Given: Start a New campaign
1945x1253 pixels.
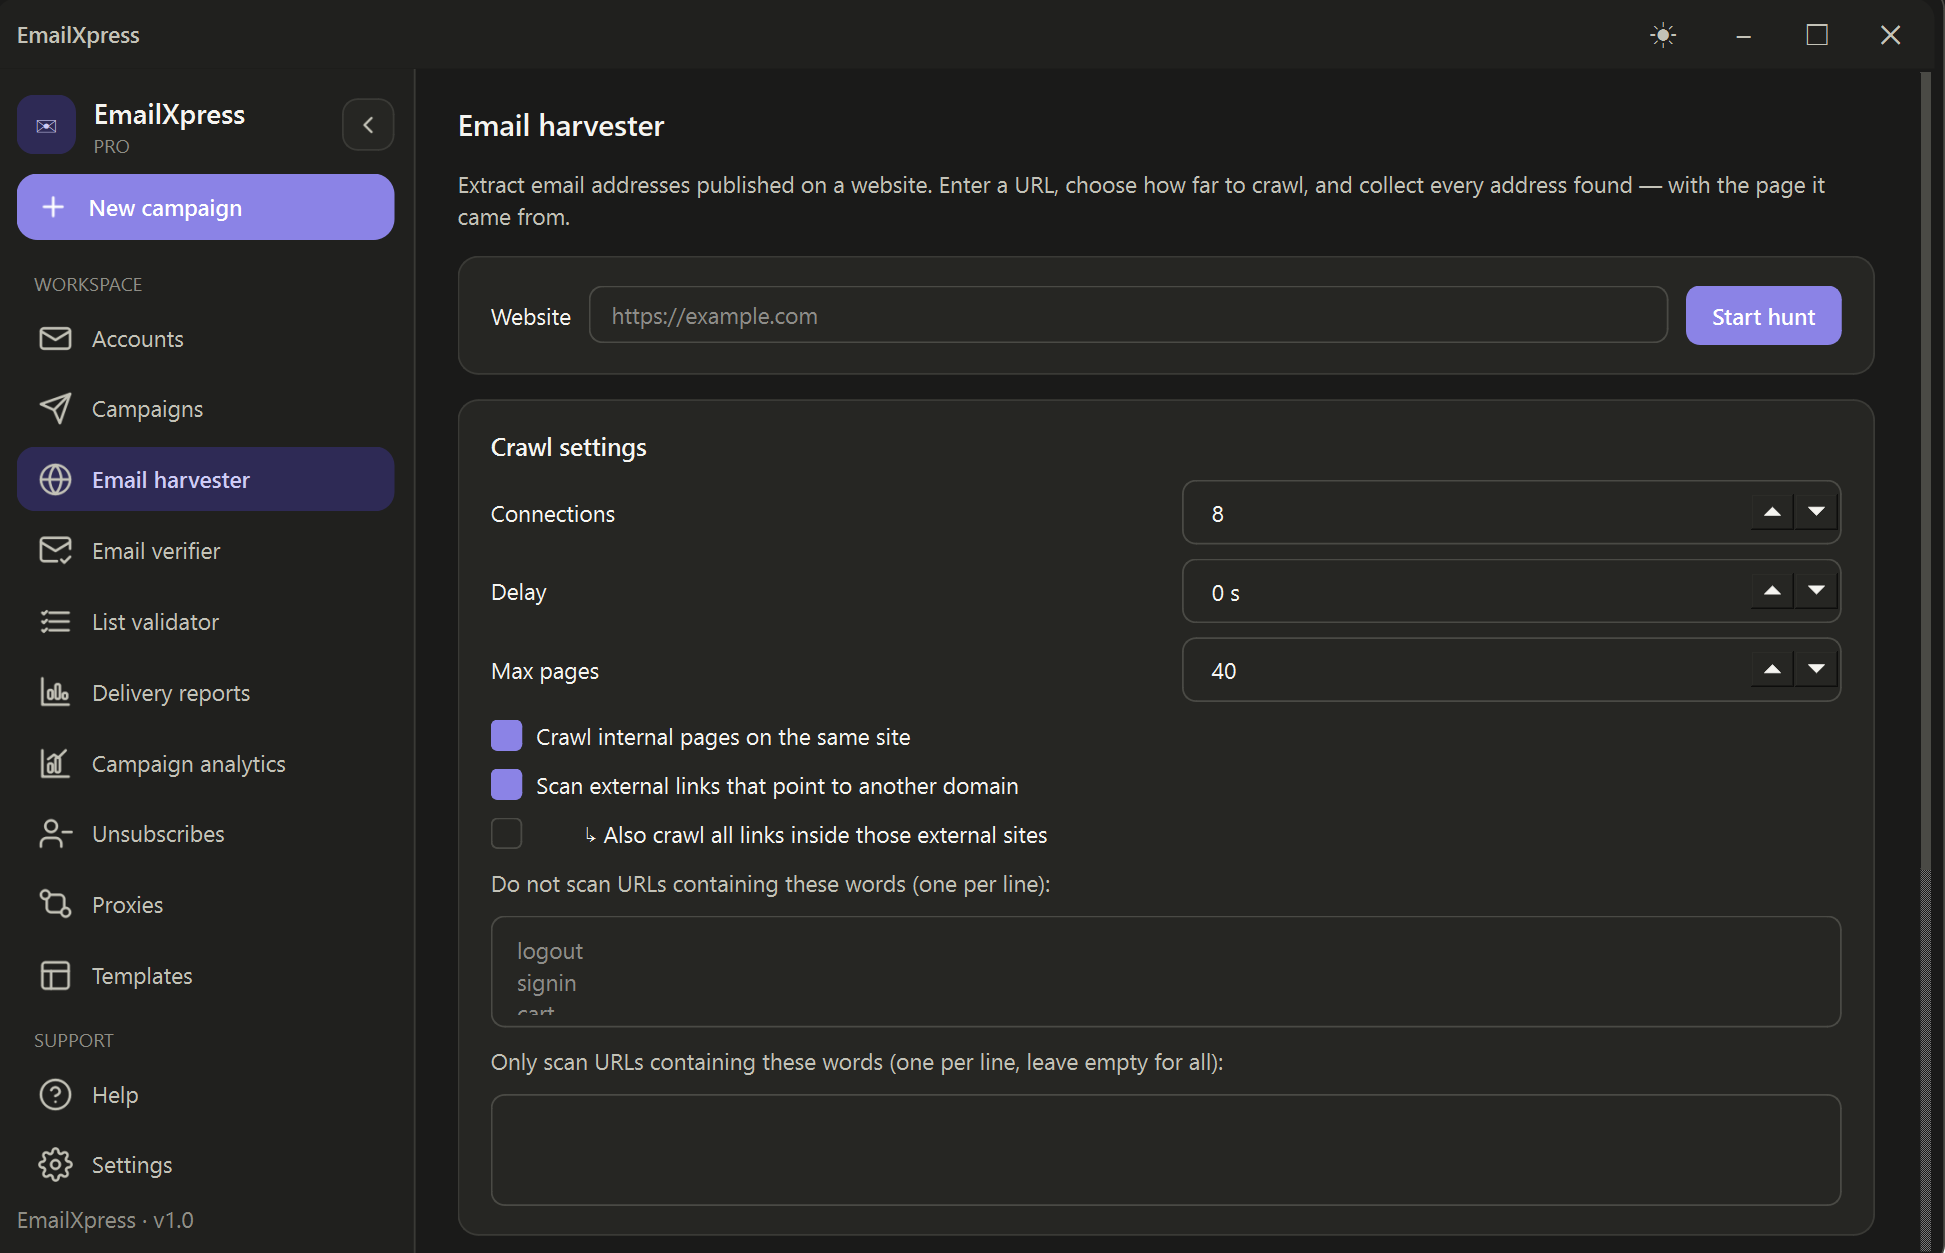Looking at the screenshot, I should point(205,207).
